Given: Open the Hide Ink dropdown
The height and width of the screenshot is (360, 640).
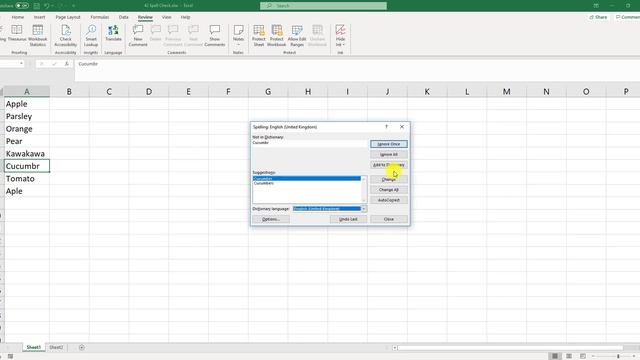Looking at the screenshot, I should point(340,35).
